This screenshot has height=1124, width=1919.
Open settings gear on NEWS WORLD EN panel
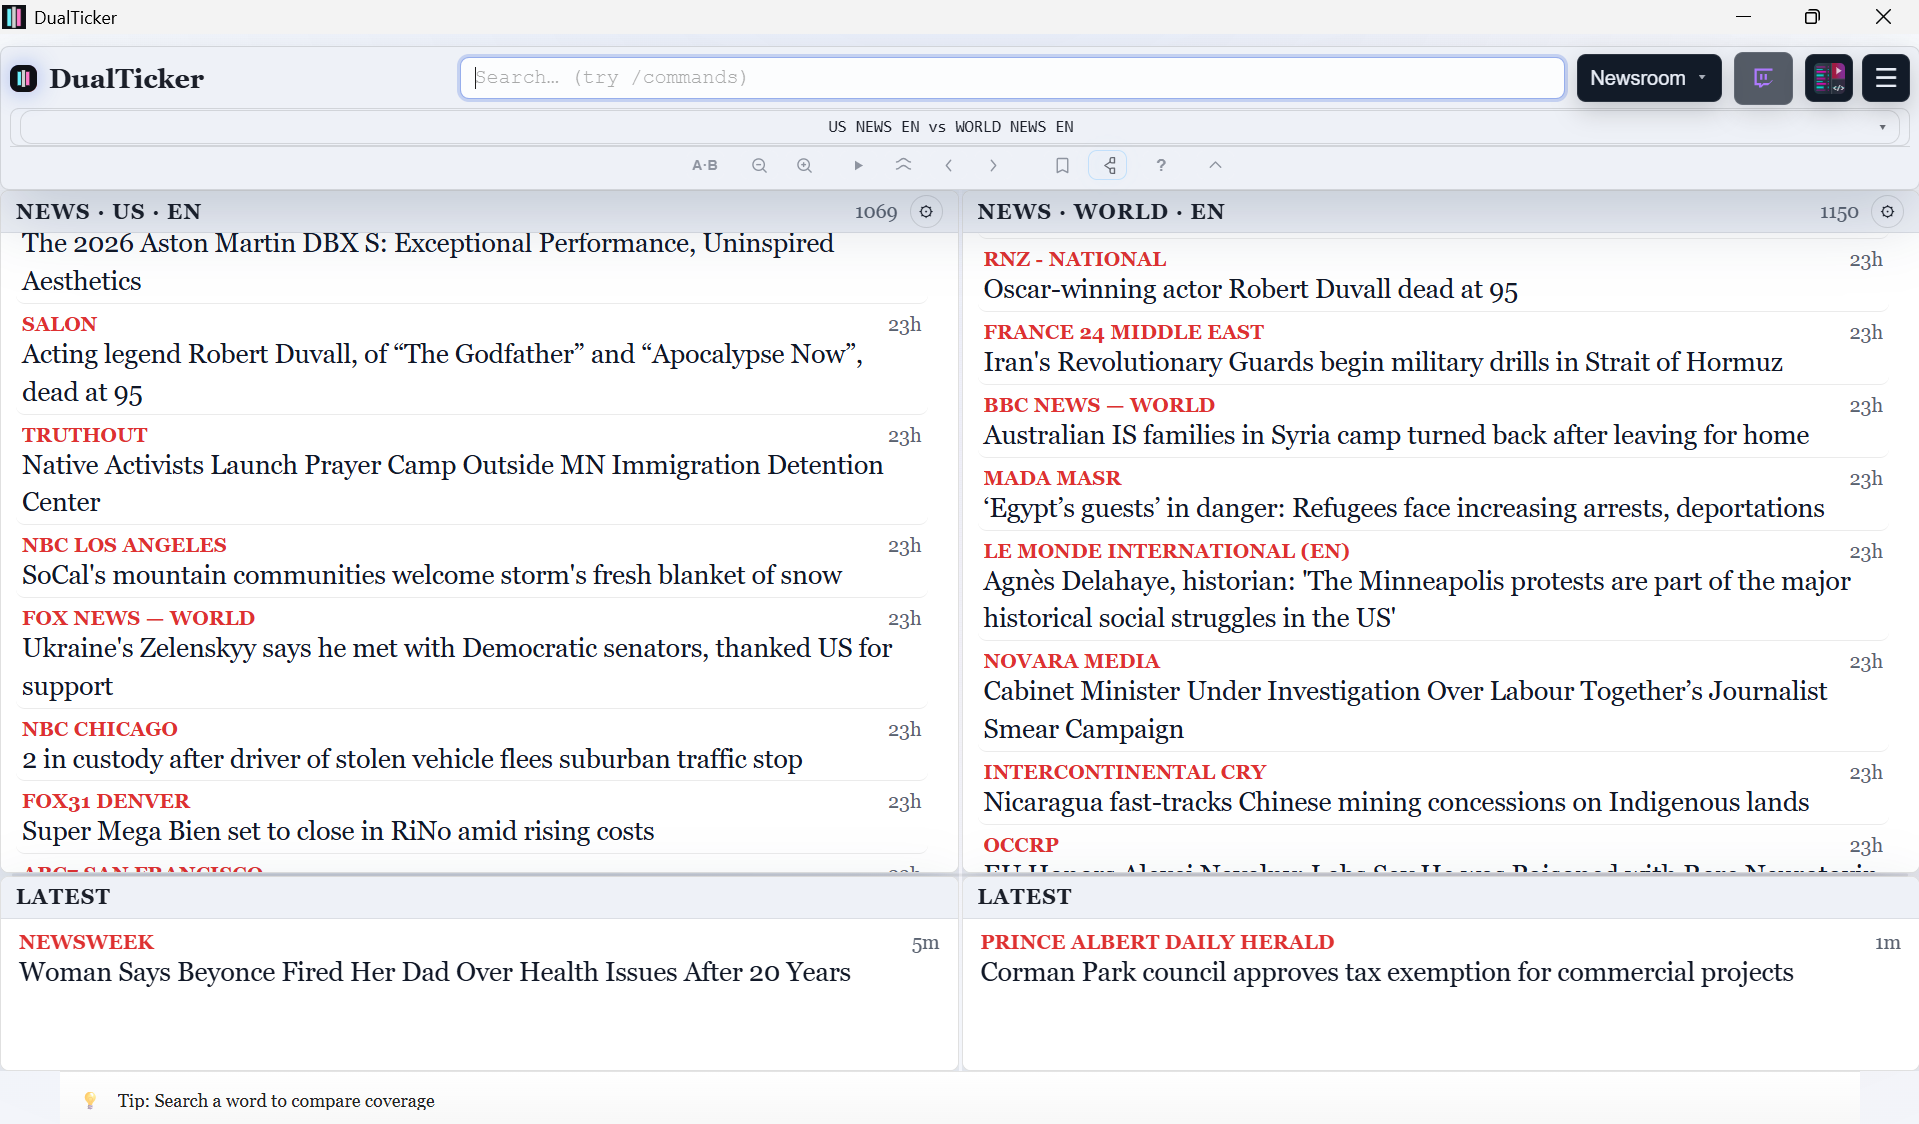click(x=1888, y=212)
